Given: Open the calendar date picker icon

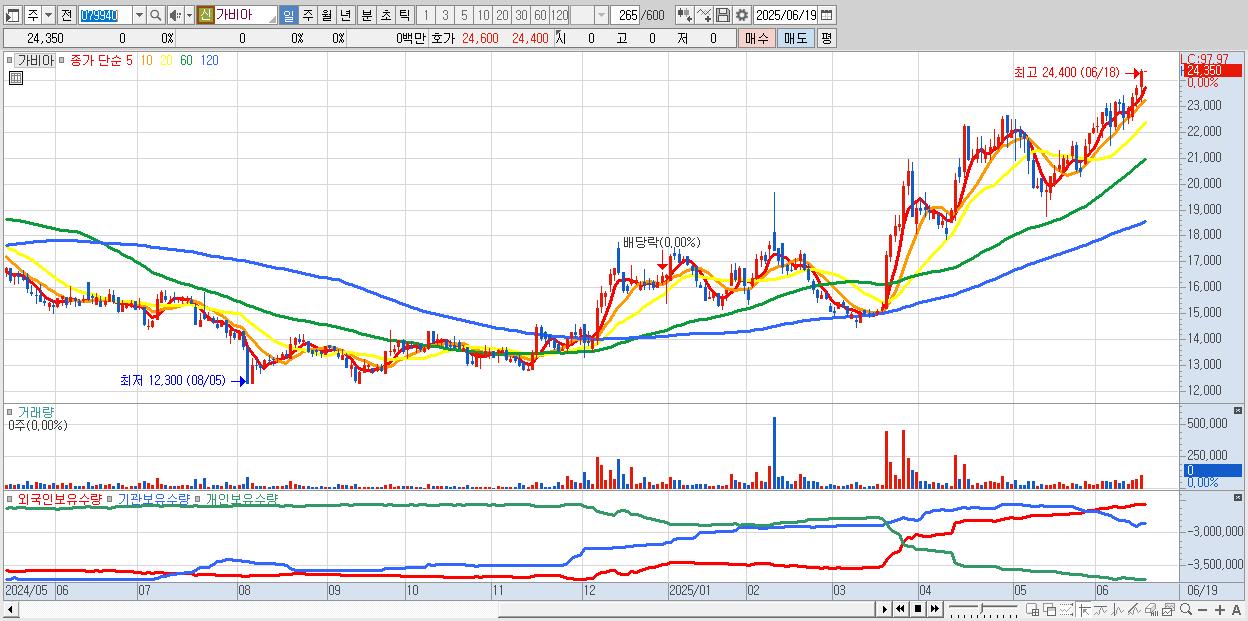Looking at the screenshot, I should (827, 15).
